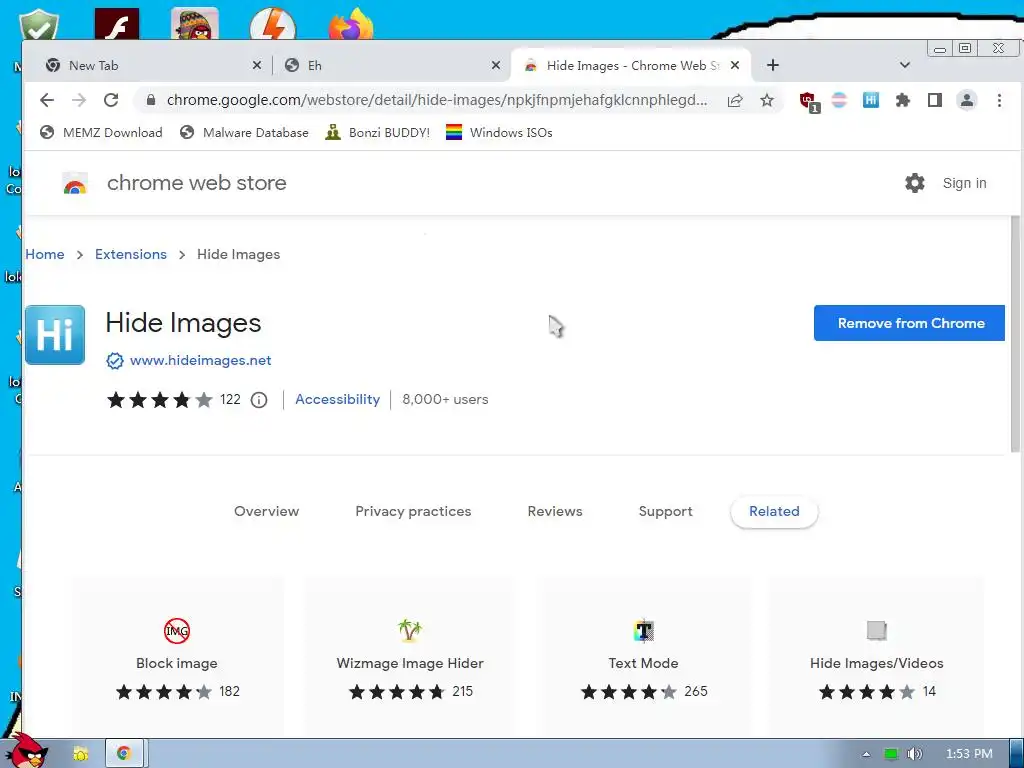Open the Reviews tab
1024x768 pixels.
pos(554,511)
